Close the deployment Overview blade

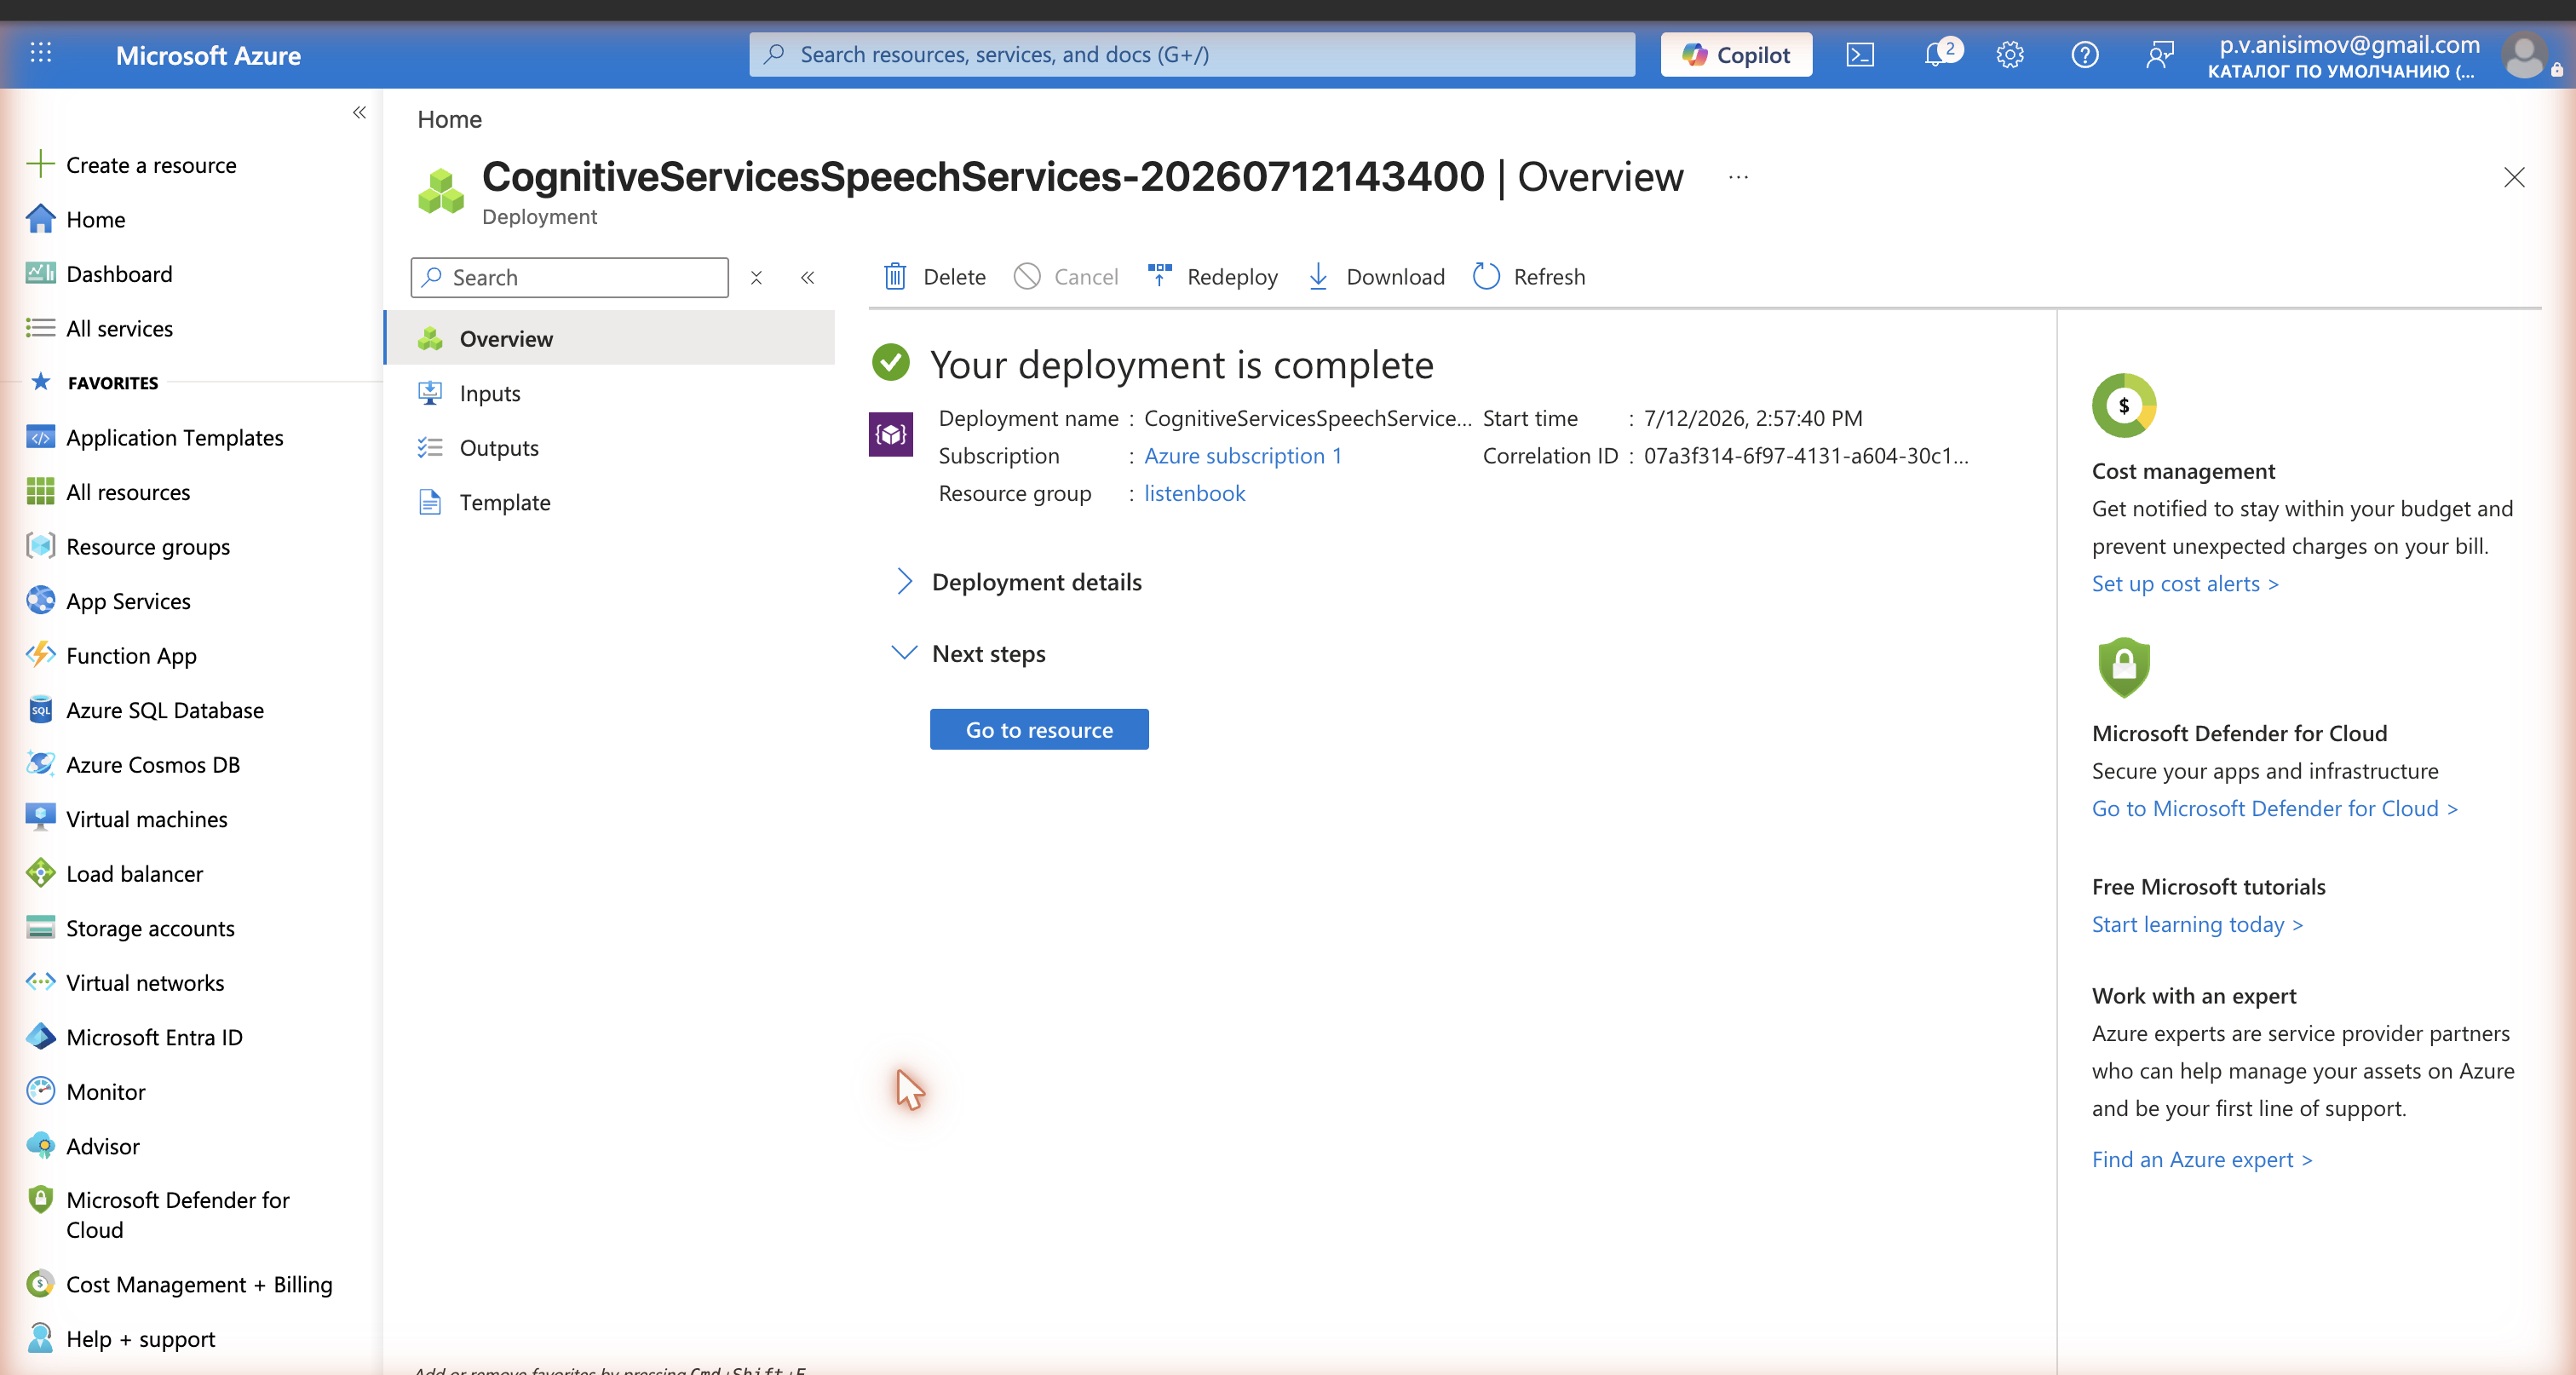2514,178
